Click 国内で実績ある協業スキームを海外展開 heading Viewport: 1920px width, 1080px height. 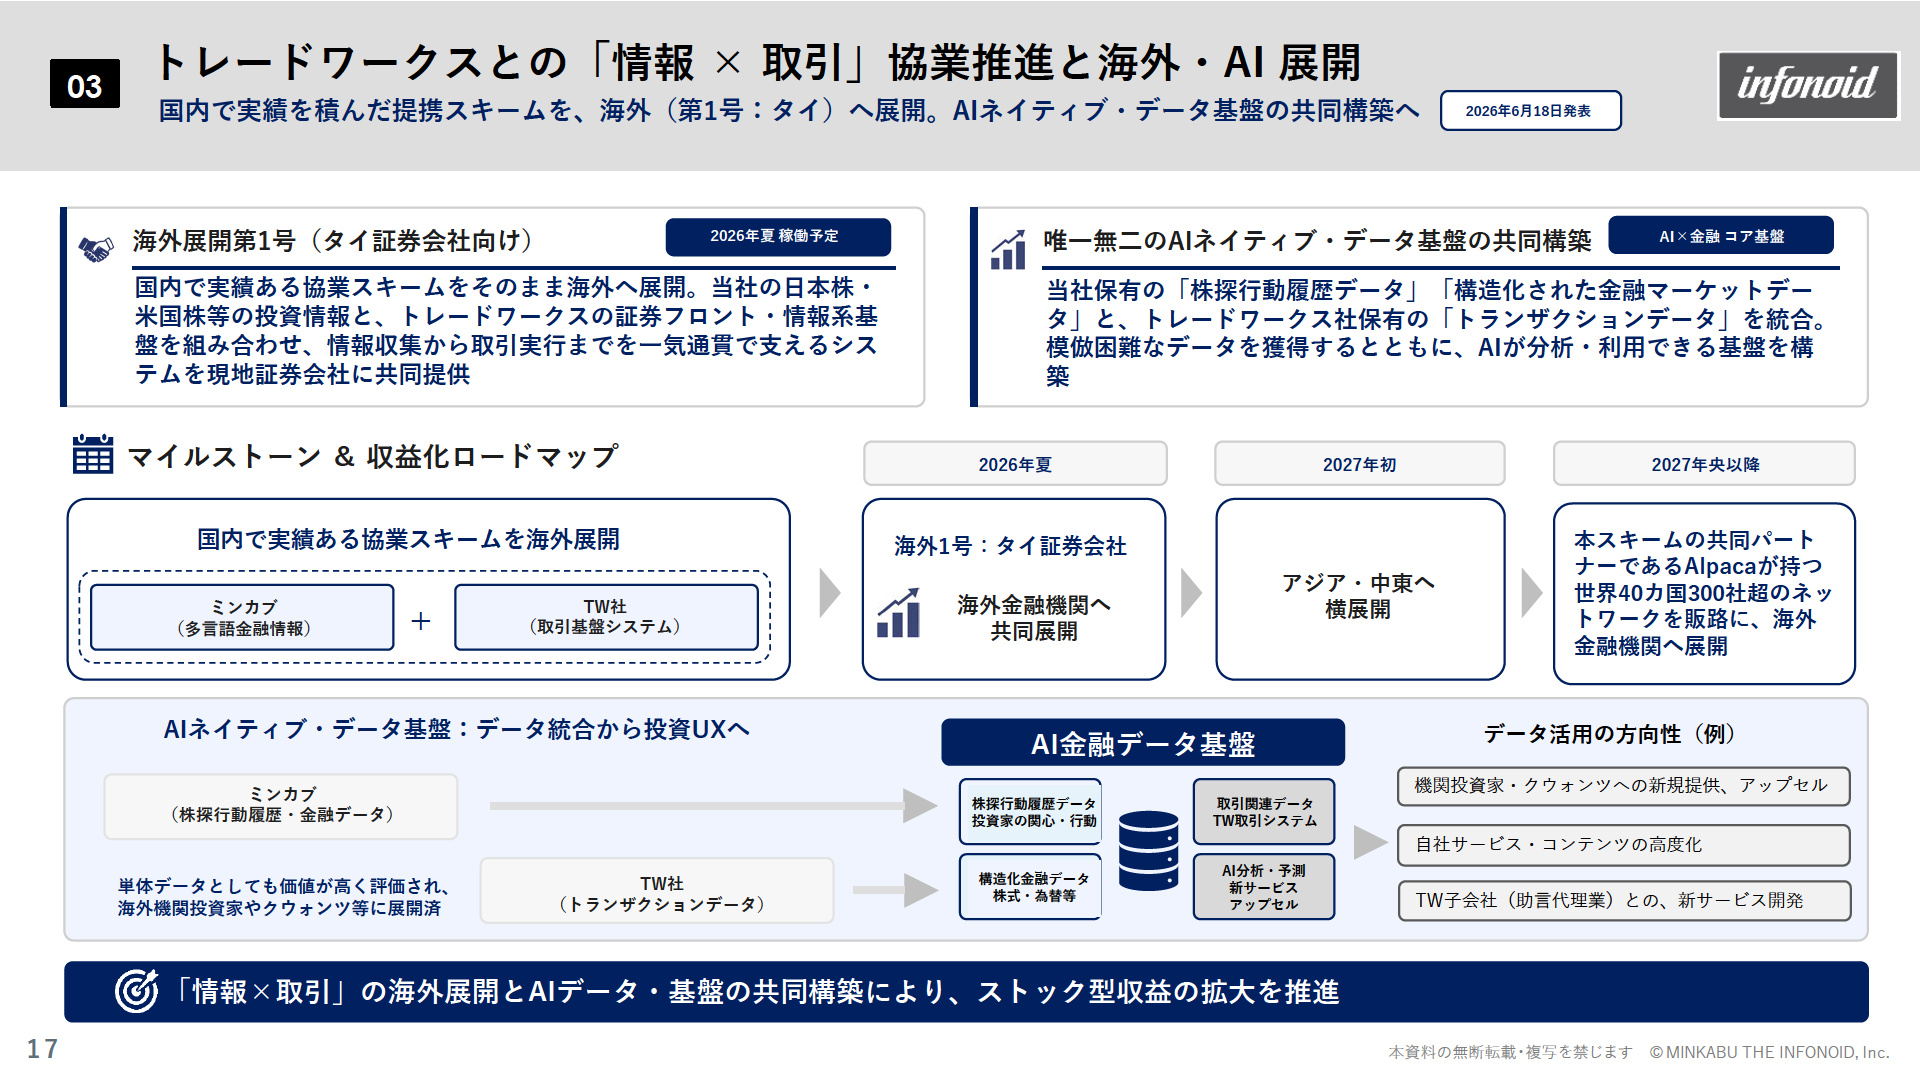[408, 539]
